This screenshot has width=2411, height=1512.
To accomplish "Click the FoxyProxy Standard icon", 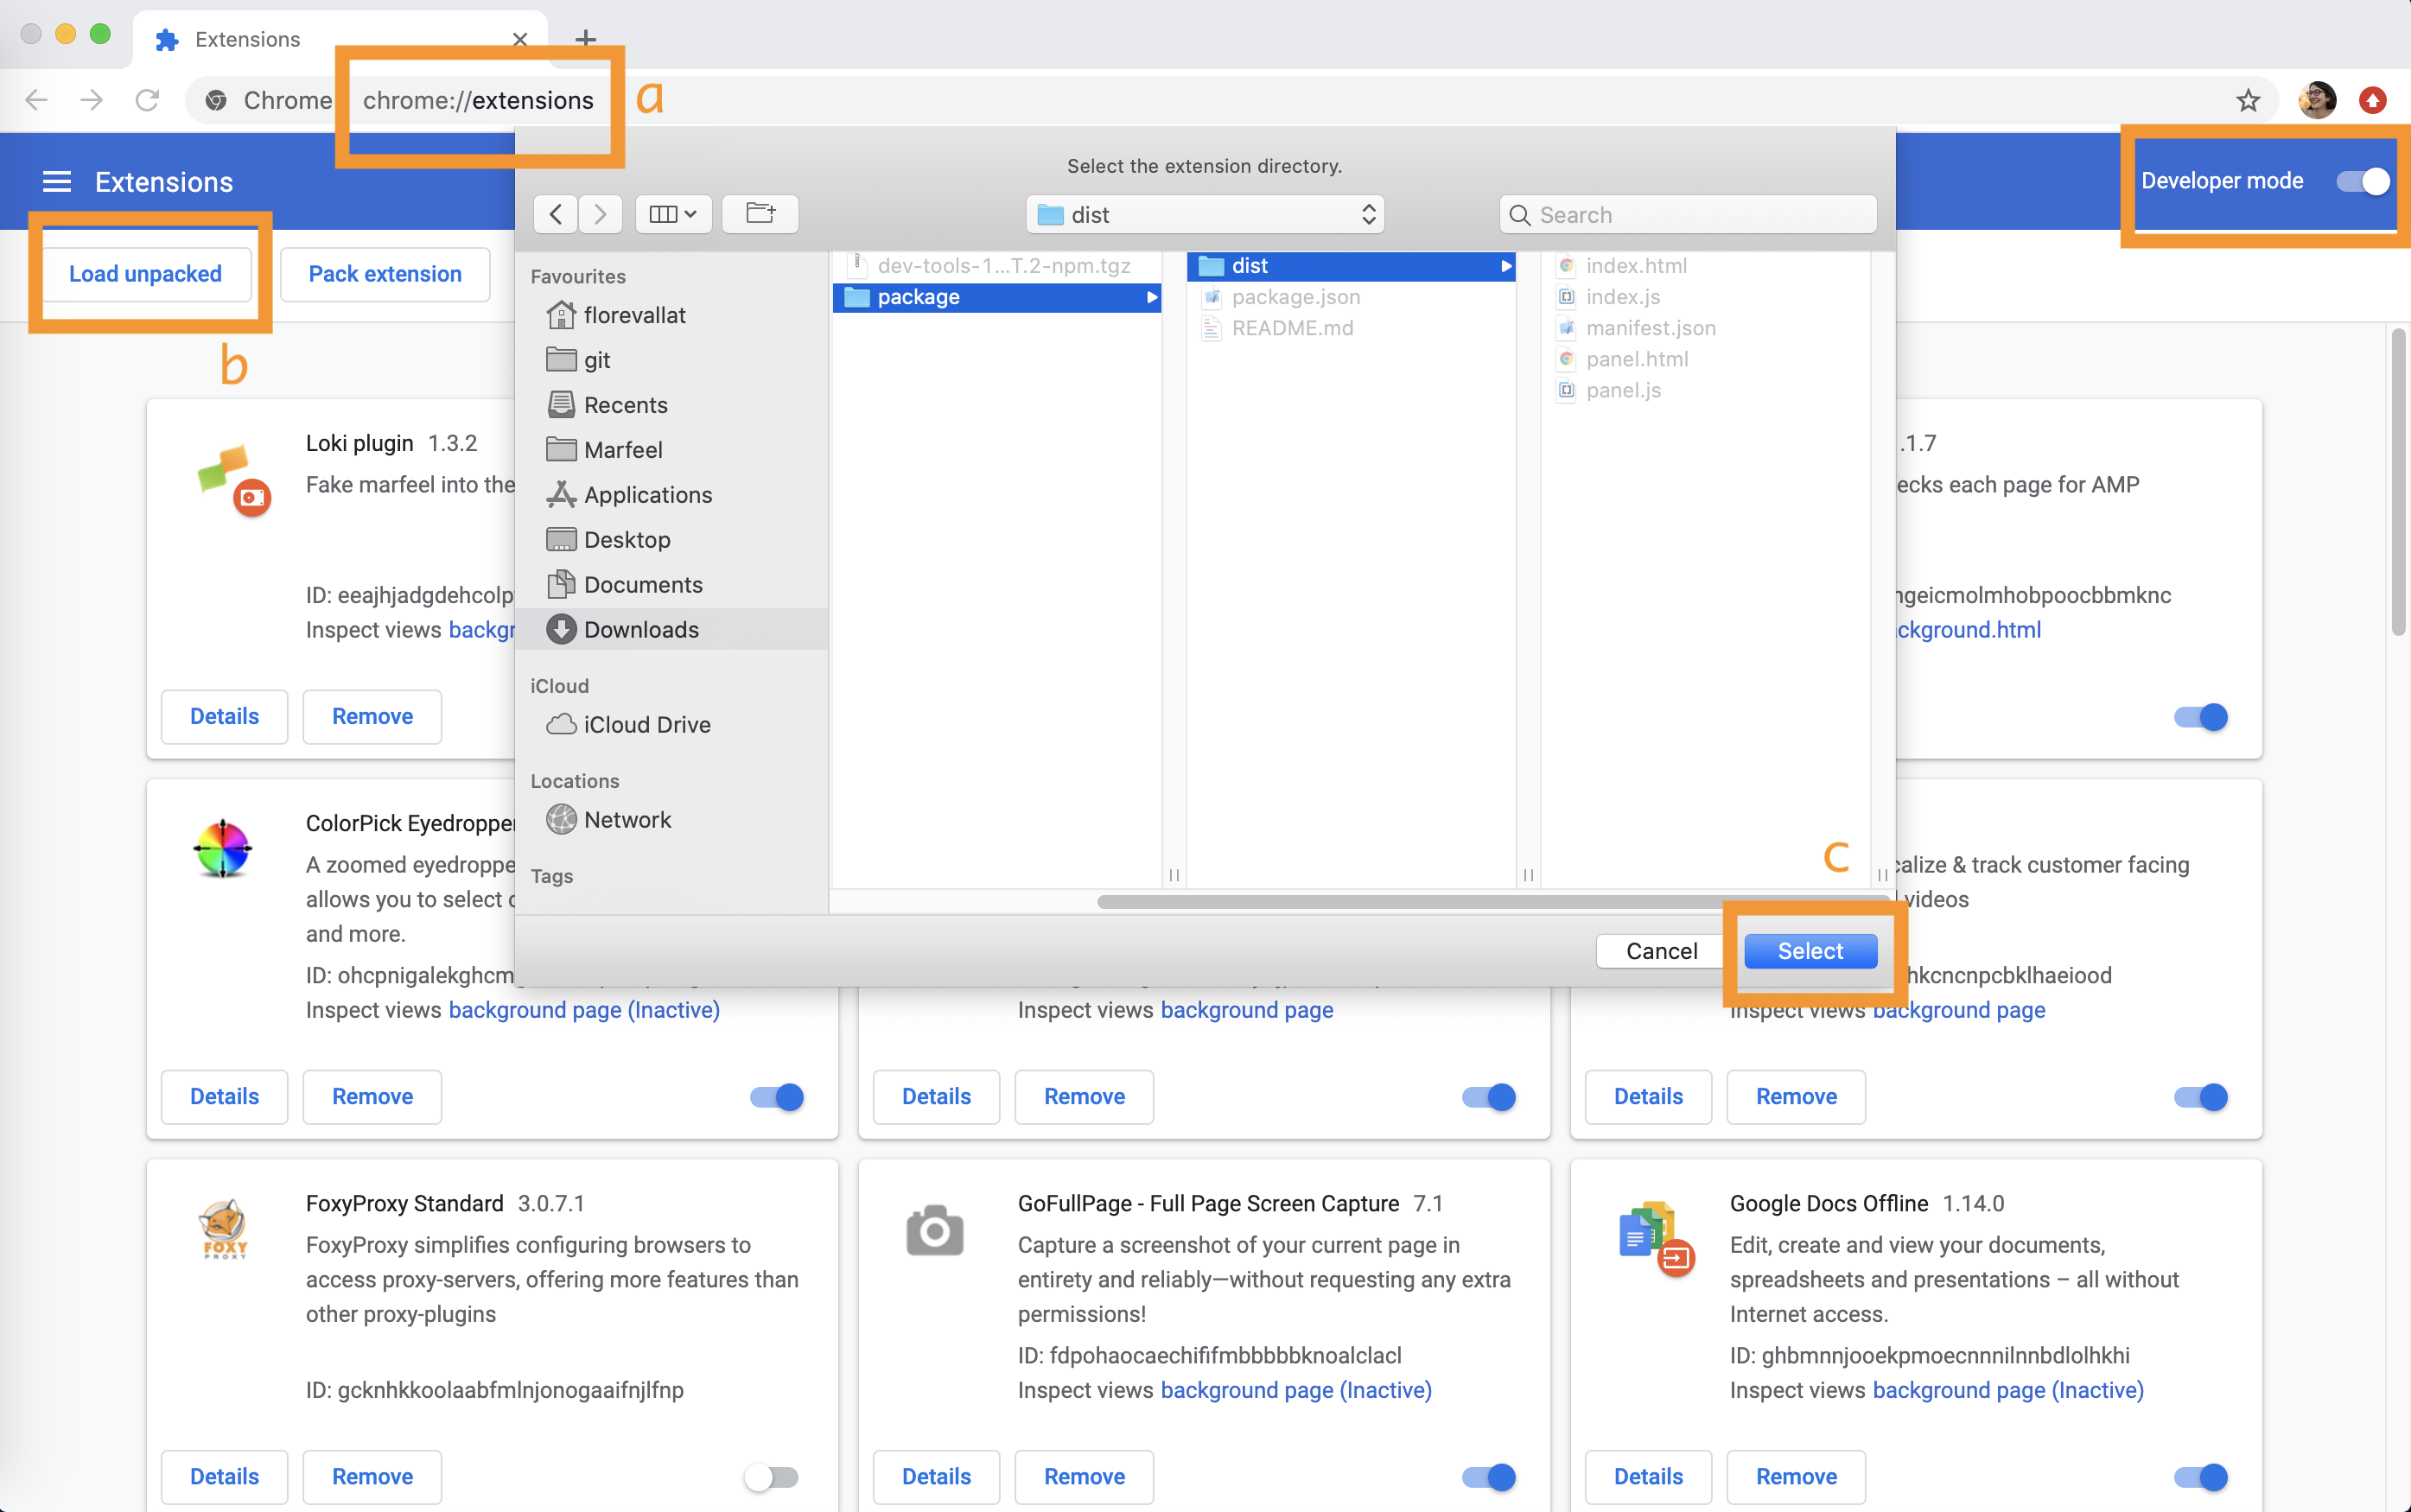I will [224, 1228].
